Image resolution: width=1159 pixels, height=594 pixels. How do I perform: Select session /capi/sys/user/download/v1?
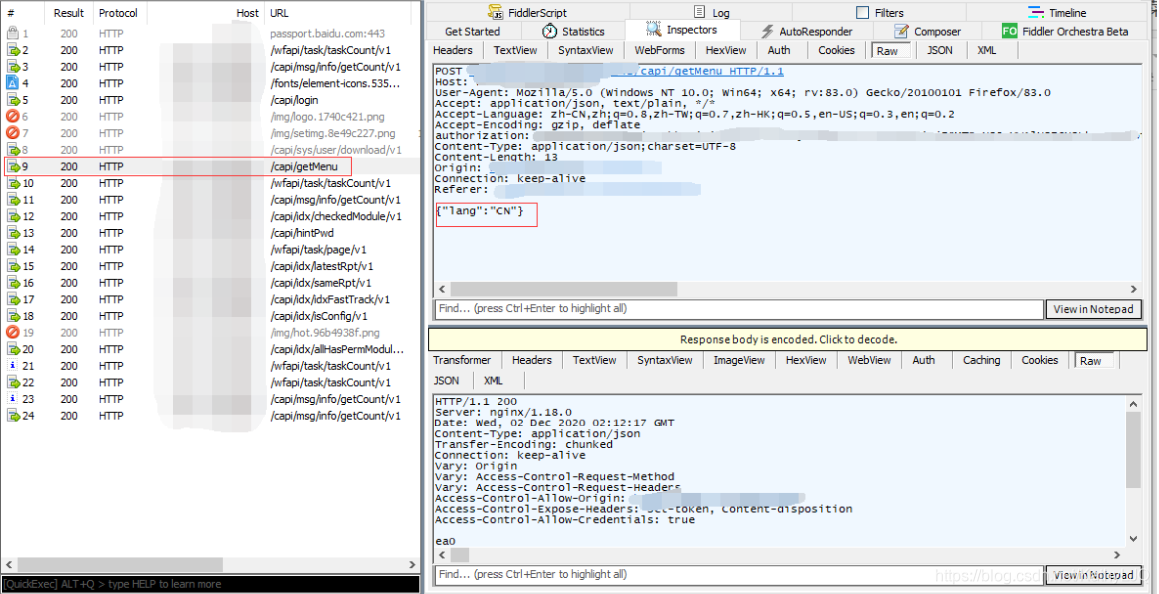click(x=210, y=150)
